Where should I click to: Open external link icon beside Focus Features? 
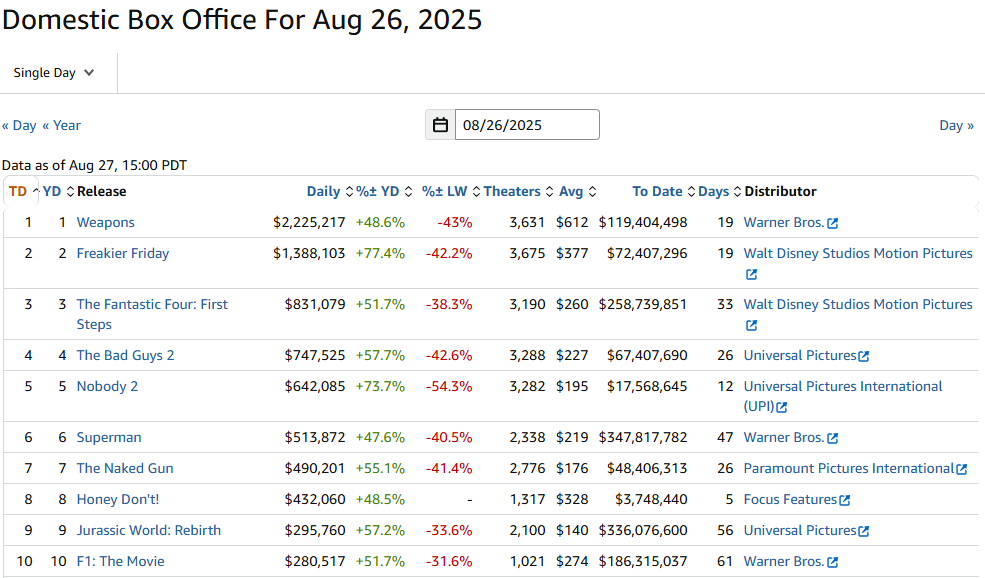click(845, 501)
